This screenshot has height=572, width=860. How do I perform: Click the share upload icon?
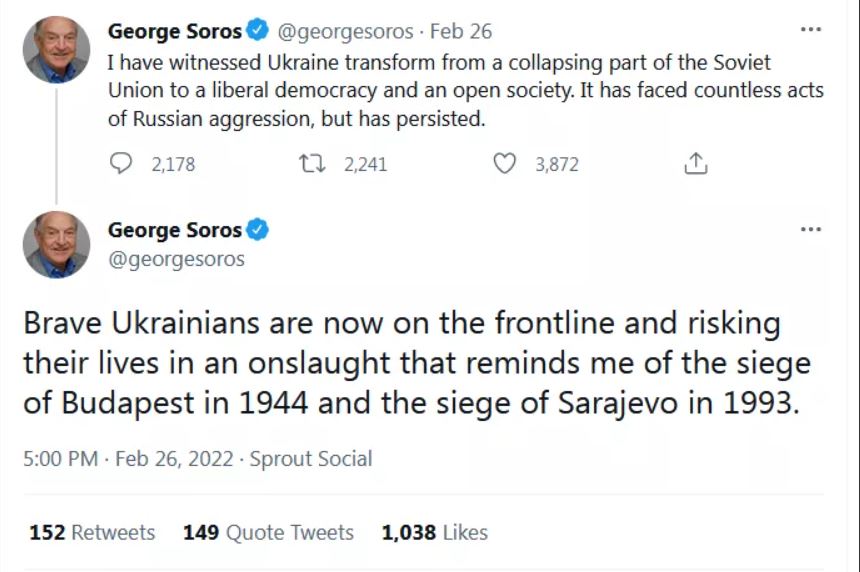click(x=695, y=164)
